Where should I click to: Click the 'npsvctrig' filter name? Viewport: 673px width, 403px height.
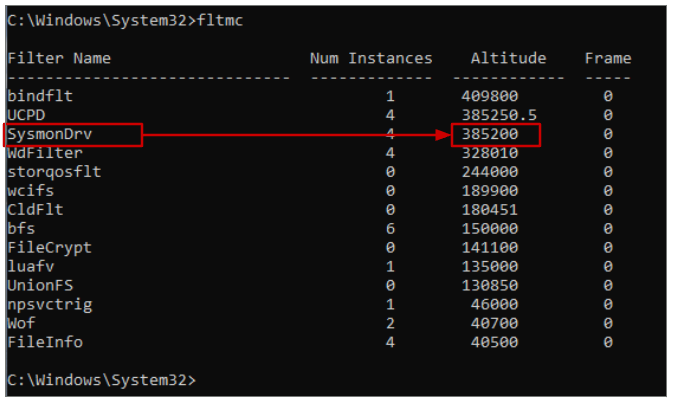[50, 305]
